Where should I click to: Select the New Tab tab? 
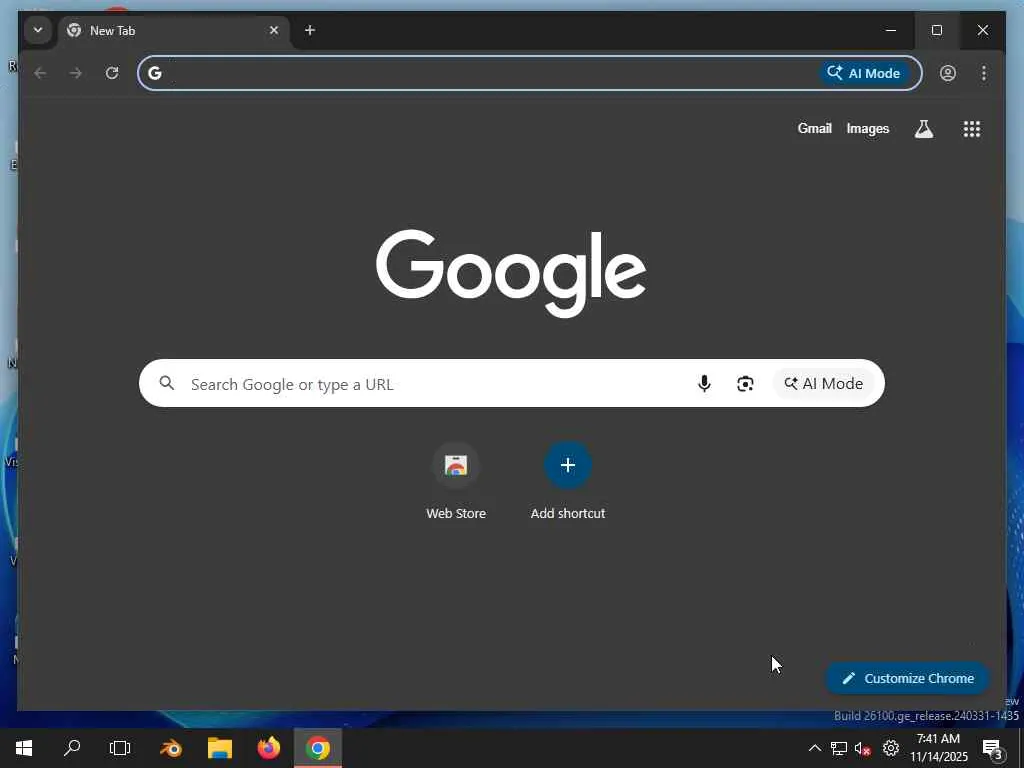pyautogui.click(x=174, y=31)
